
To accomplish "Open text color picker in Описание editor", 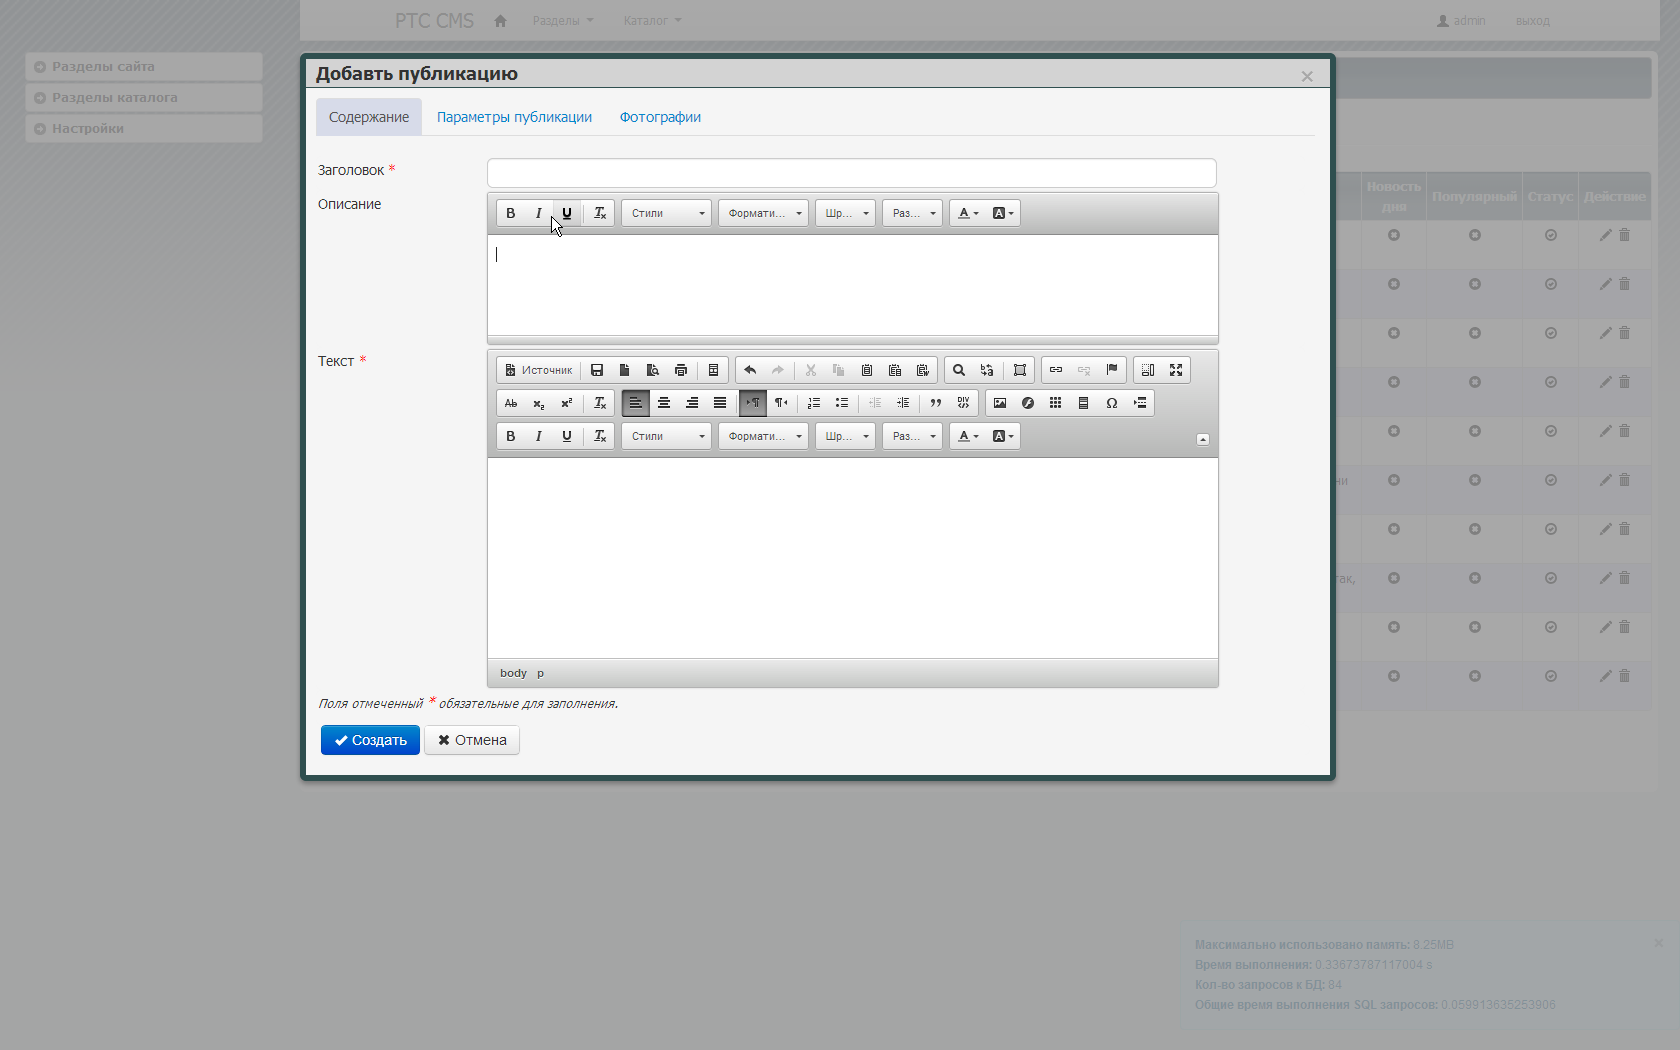I will tap(968, 213).
